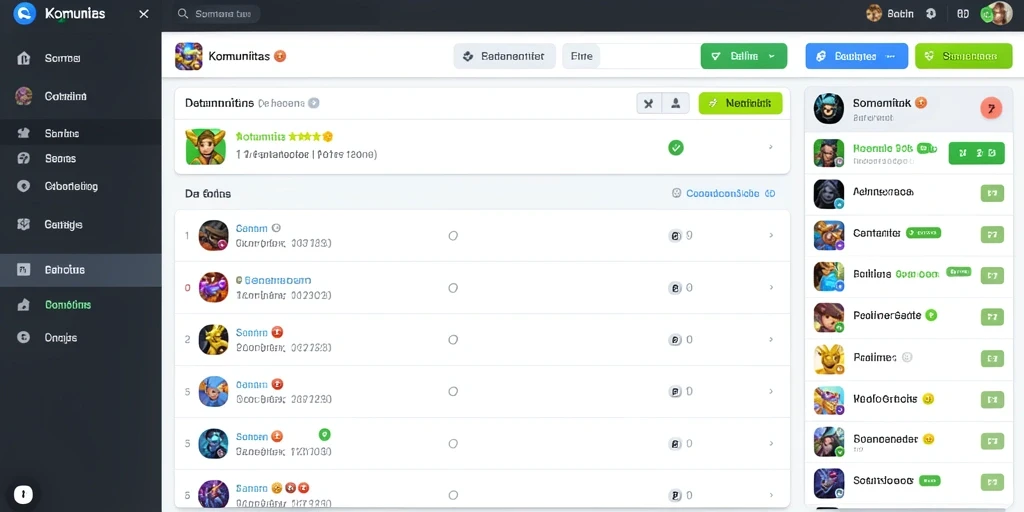Select the highlighted Bahotus sidebar item
The width and height of the screenshot is (1024, 512).
(80, 270)
